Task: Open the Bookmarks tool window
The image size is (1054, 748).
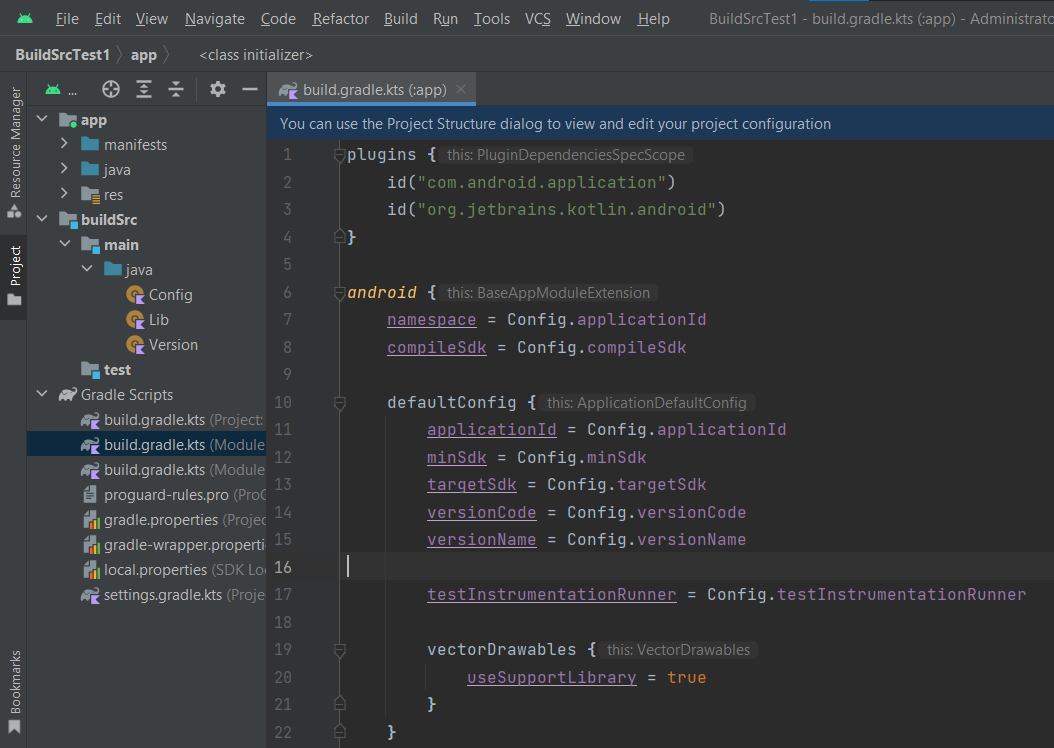Action: point(15,691)
